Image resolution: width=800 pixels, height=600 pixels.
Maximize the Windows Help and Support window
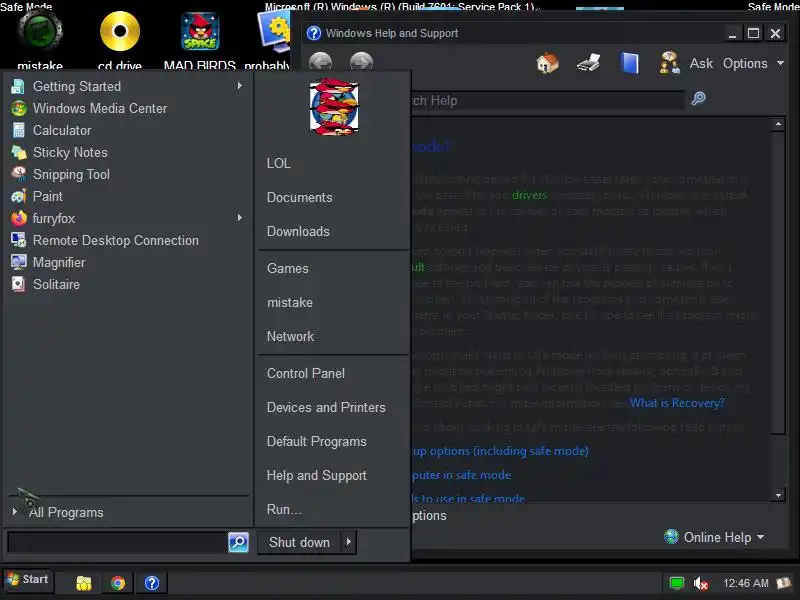click(x=754, y=33)
